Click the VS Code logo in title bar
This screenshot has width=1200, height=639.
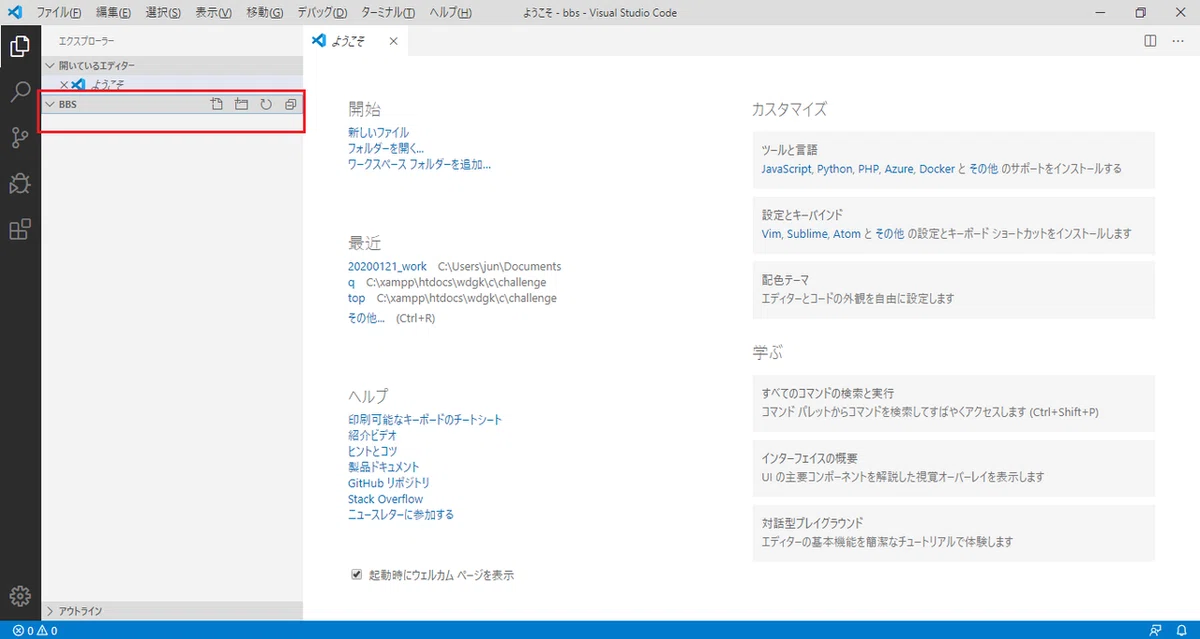15,13
